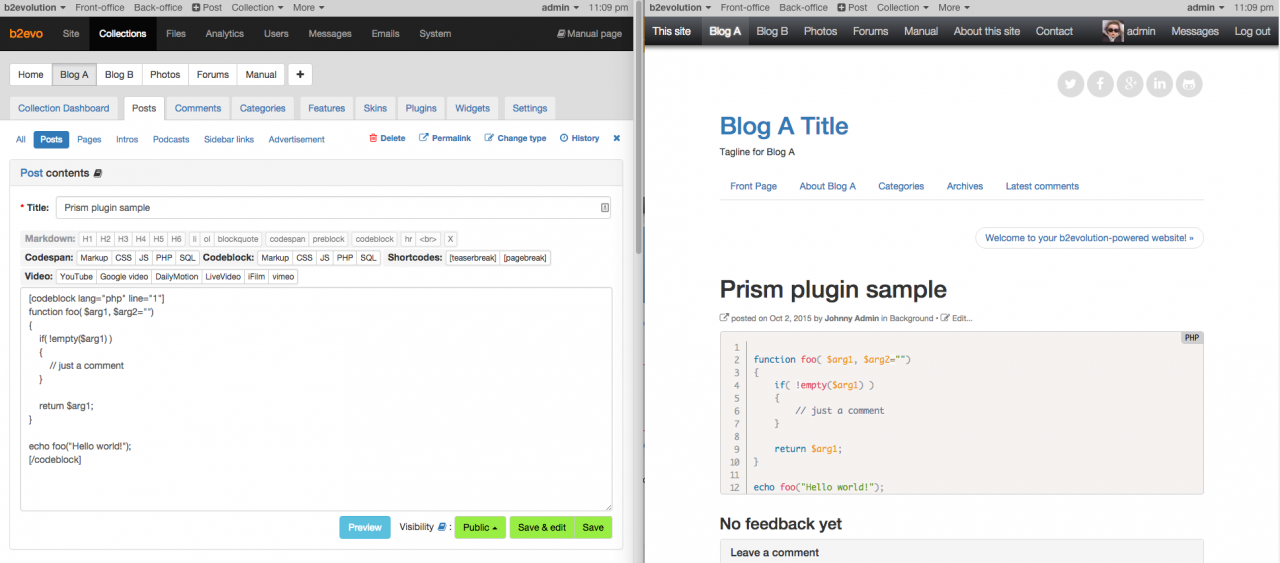Image resolution: width=1280 pixels, height=563 pixels.
Task: Click the Welcome to your b2evolution-powered website link
Action: pyautogui.click(x=1090, y=238)
